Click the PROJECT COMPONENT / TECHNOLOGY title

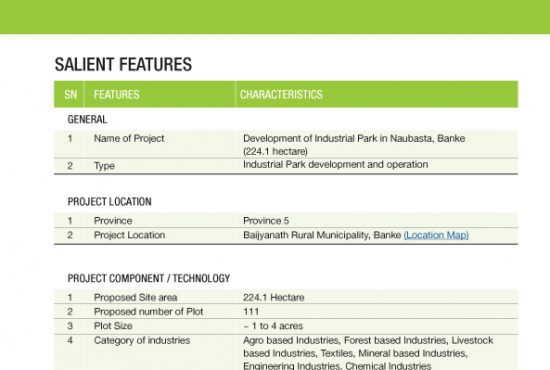(x=149, y=278)
